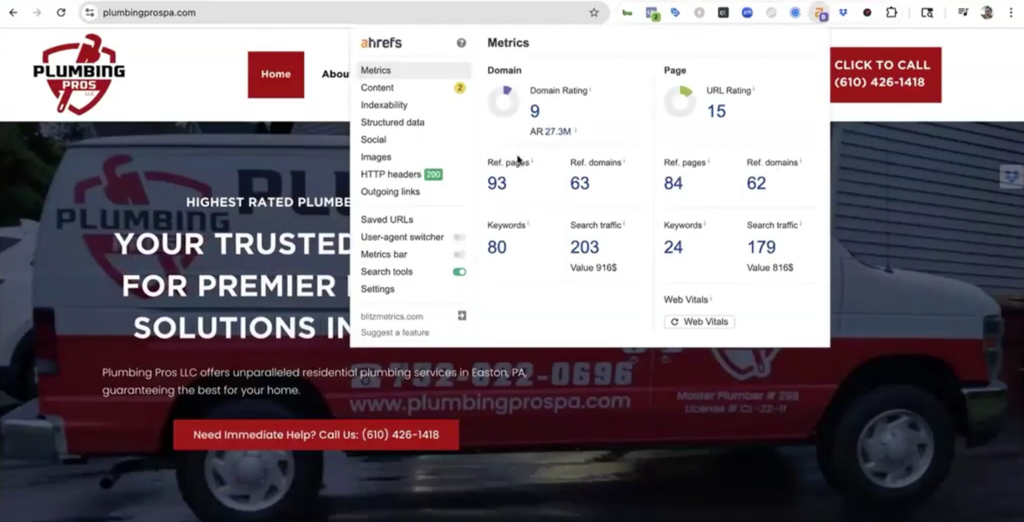Click info icon beside URL Rating
The image size is (1024, 522).
click(x=754, y=90)
